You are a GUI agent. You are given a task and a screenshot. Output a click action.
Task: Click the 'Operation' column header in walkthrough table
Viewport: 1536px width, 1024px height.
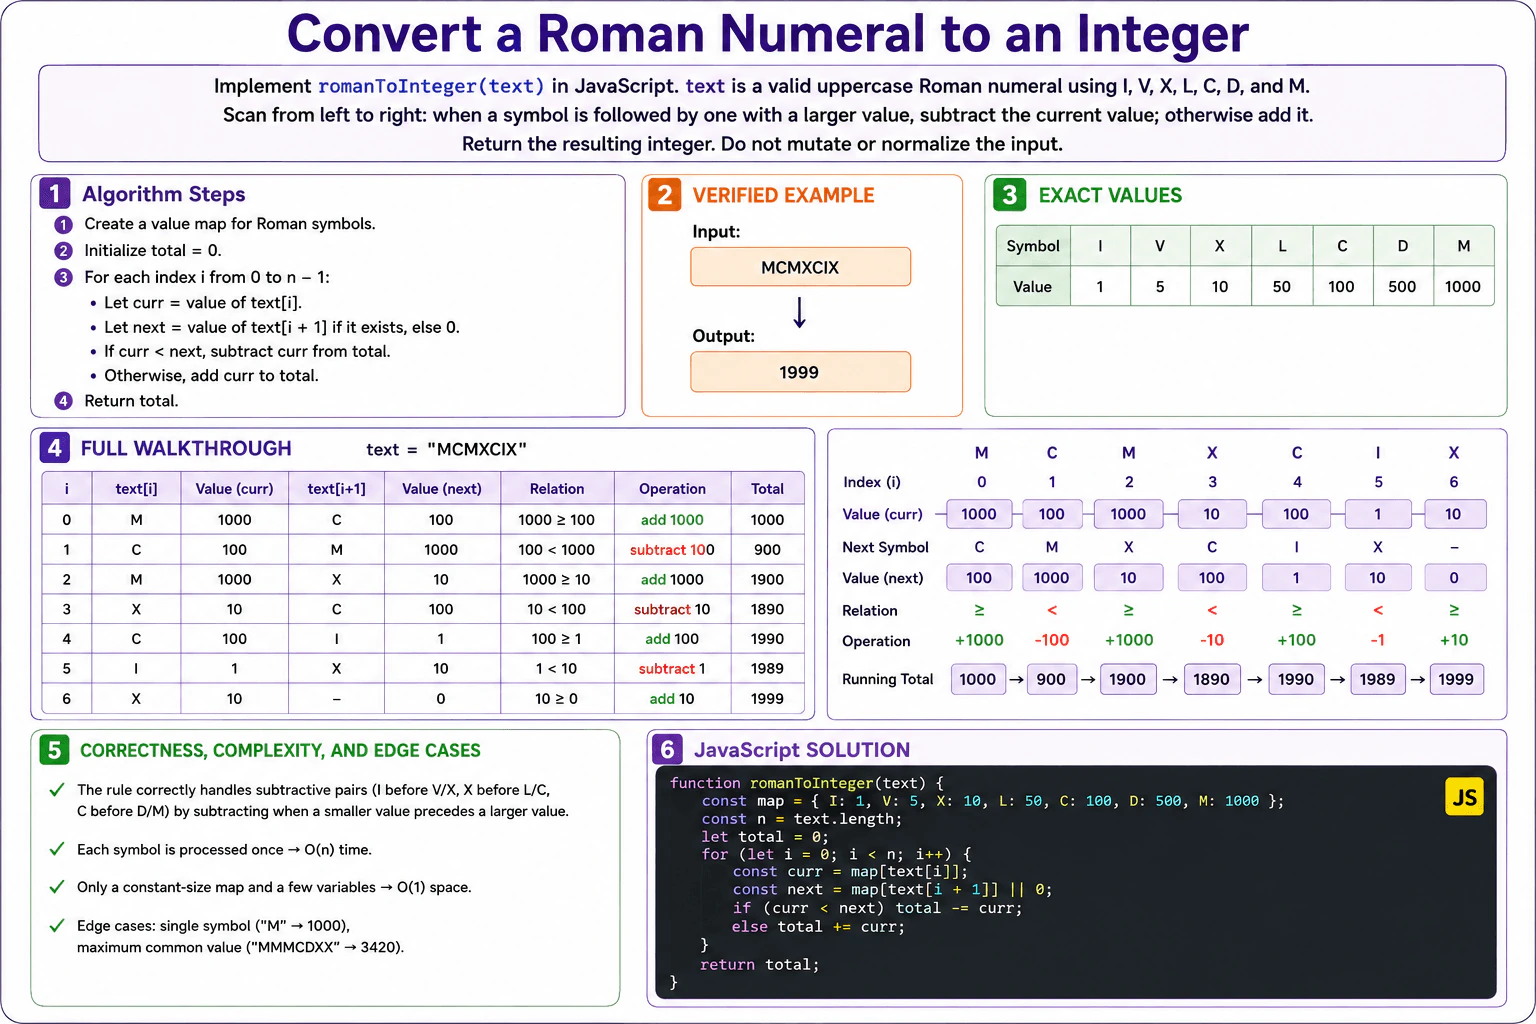(x=672, y=489)
